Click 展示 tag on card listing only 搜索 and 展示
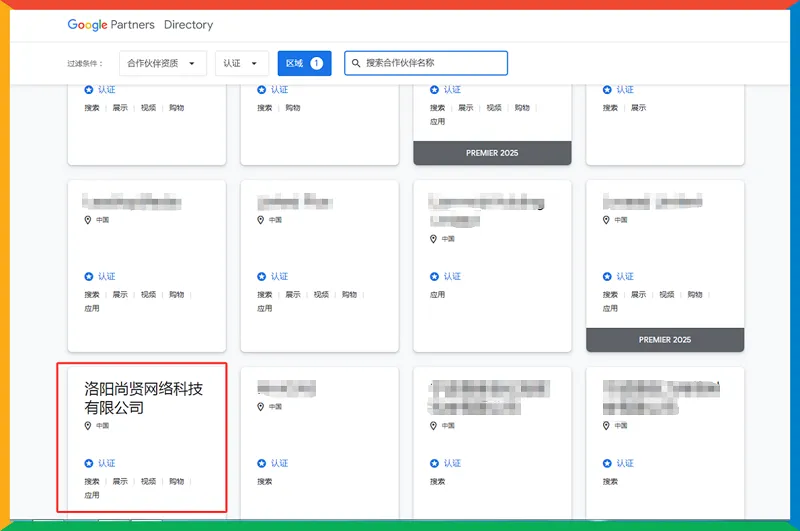This screenshot has width=800, height=531. tap(638, 108)
